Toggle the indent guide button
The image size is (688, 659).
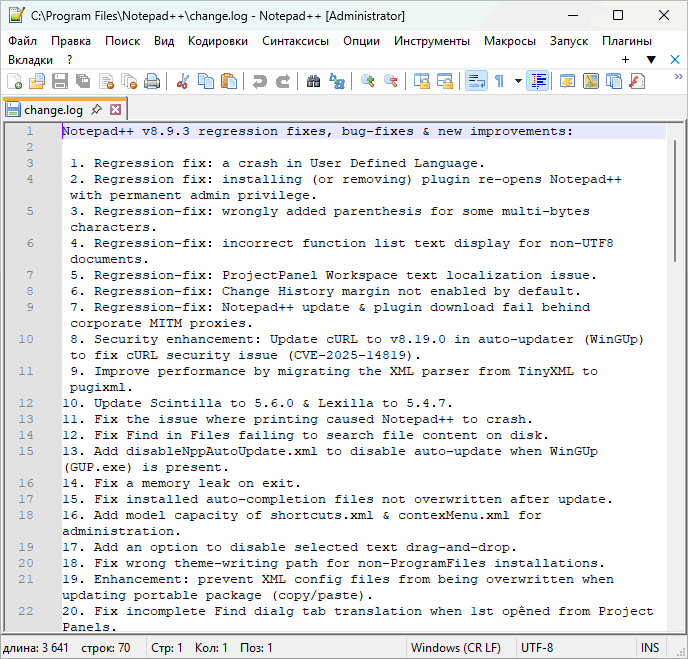click(538, 81)
